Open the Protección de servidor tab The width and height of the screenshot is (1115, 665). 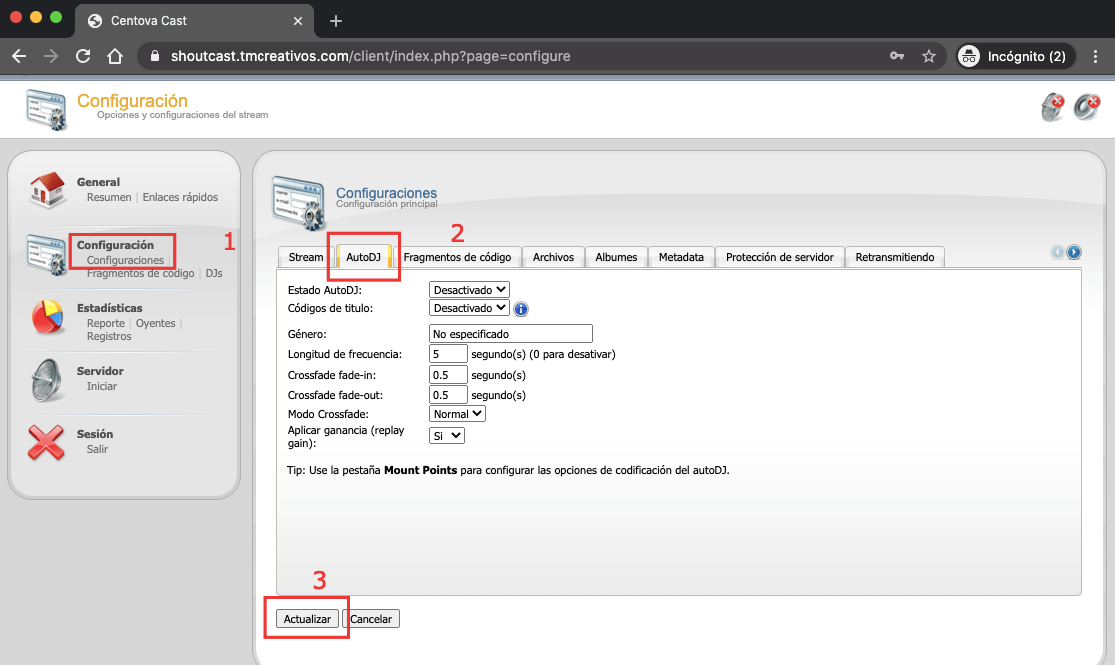780,257
